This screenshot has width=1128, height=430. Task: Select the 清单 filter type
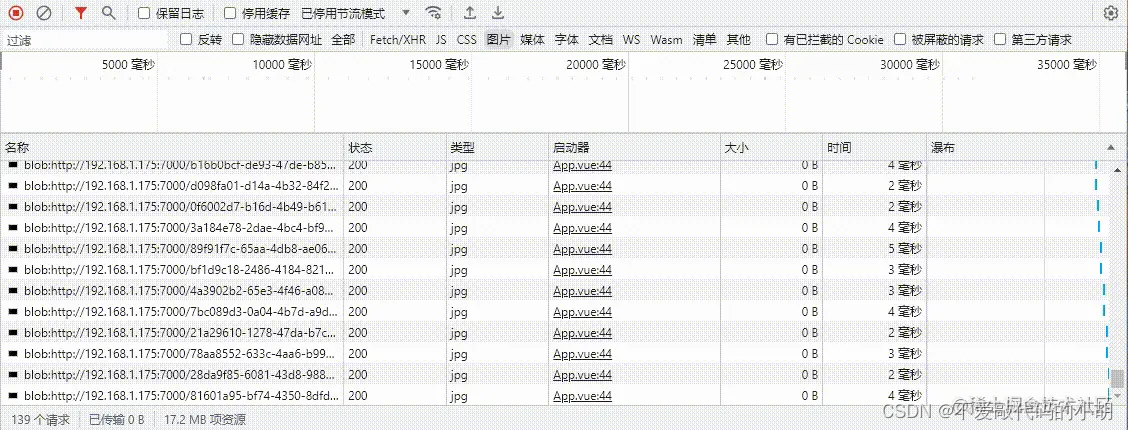704,40
